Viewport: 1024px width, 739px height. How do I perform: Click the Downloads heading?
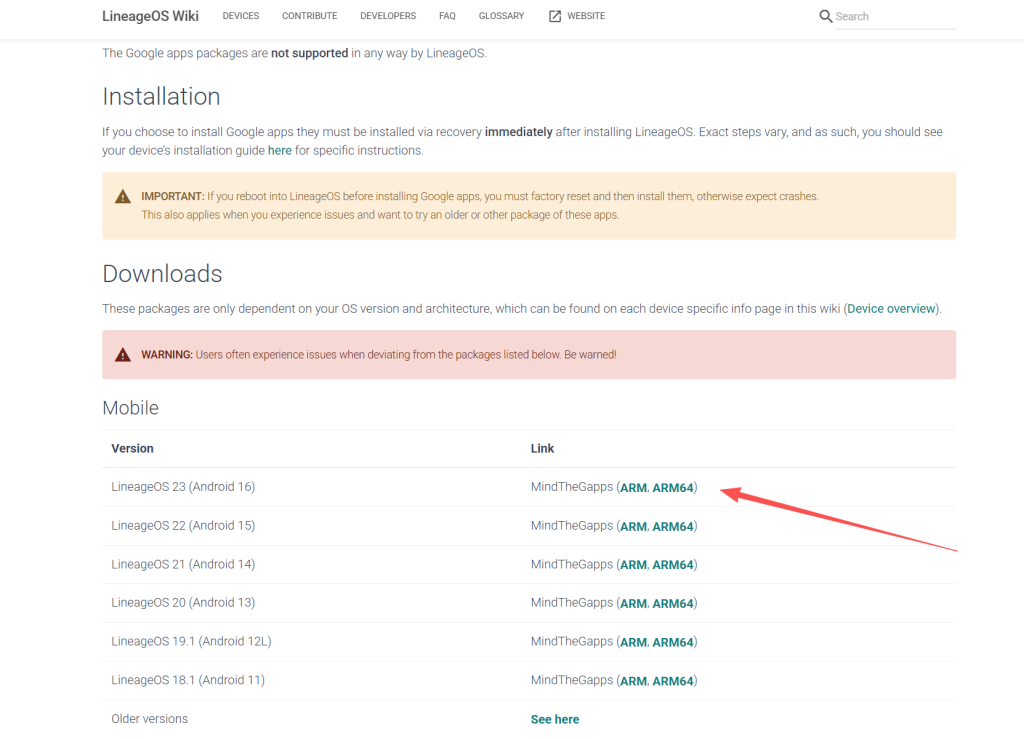[162, 274]
